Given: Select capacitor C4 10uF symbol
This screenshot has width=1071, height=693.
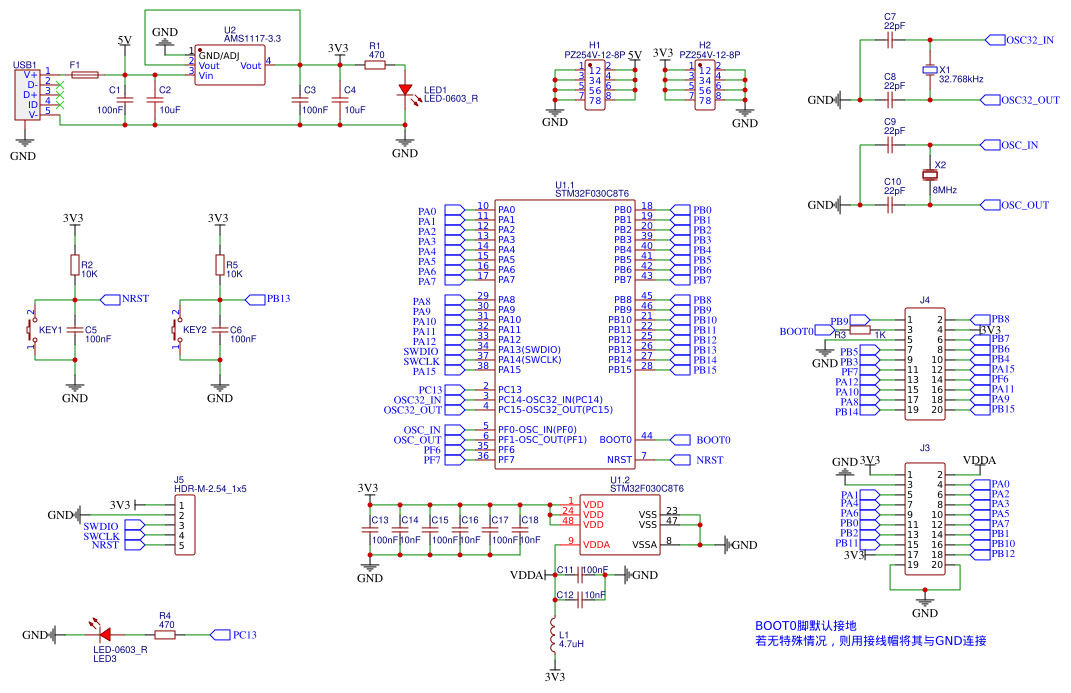Looking at the screenshot, I should (340, 100).
